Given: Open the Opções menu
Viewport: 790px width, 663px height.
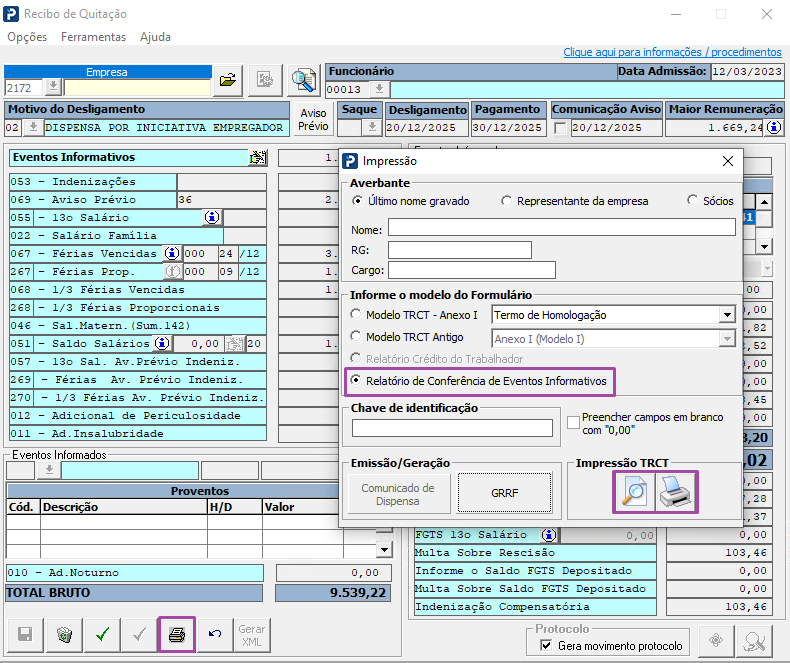Looking at the screenshot, I should coord(27,37).
